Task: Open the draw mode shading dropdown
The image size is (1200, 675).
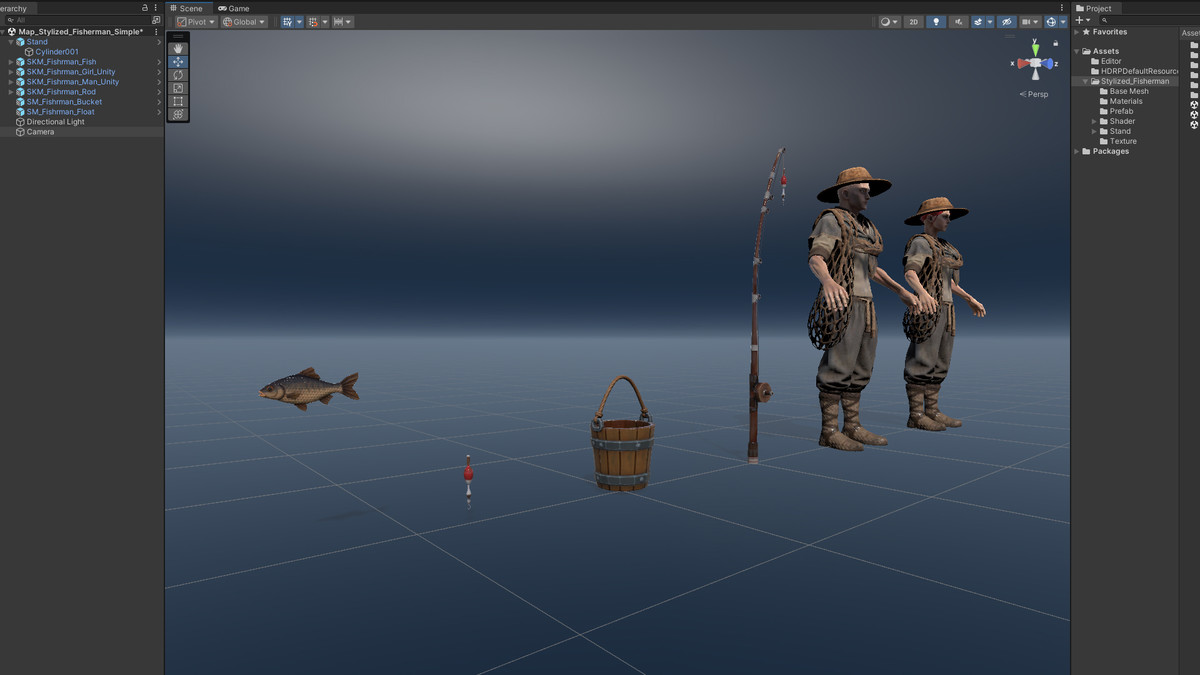Action: click(889, 21)
